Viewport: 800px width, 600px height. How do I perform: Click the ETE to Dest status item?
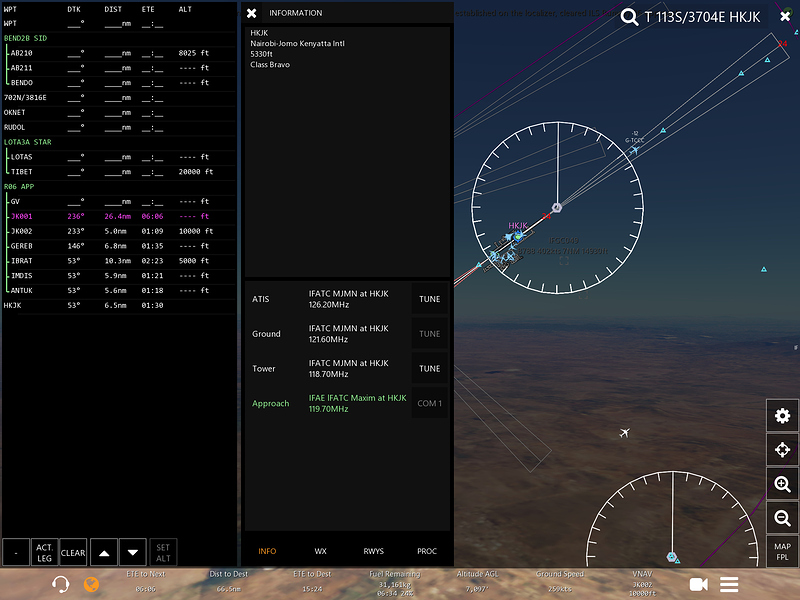(x=312, y=582)
